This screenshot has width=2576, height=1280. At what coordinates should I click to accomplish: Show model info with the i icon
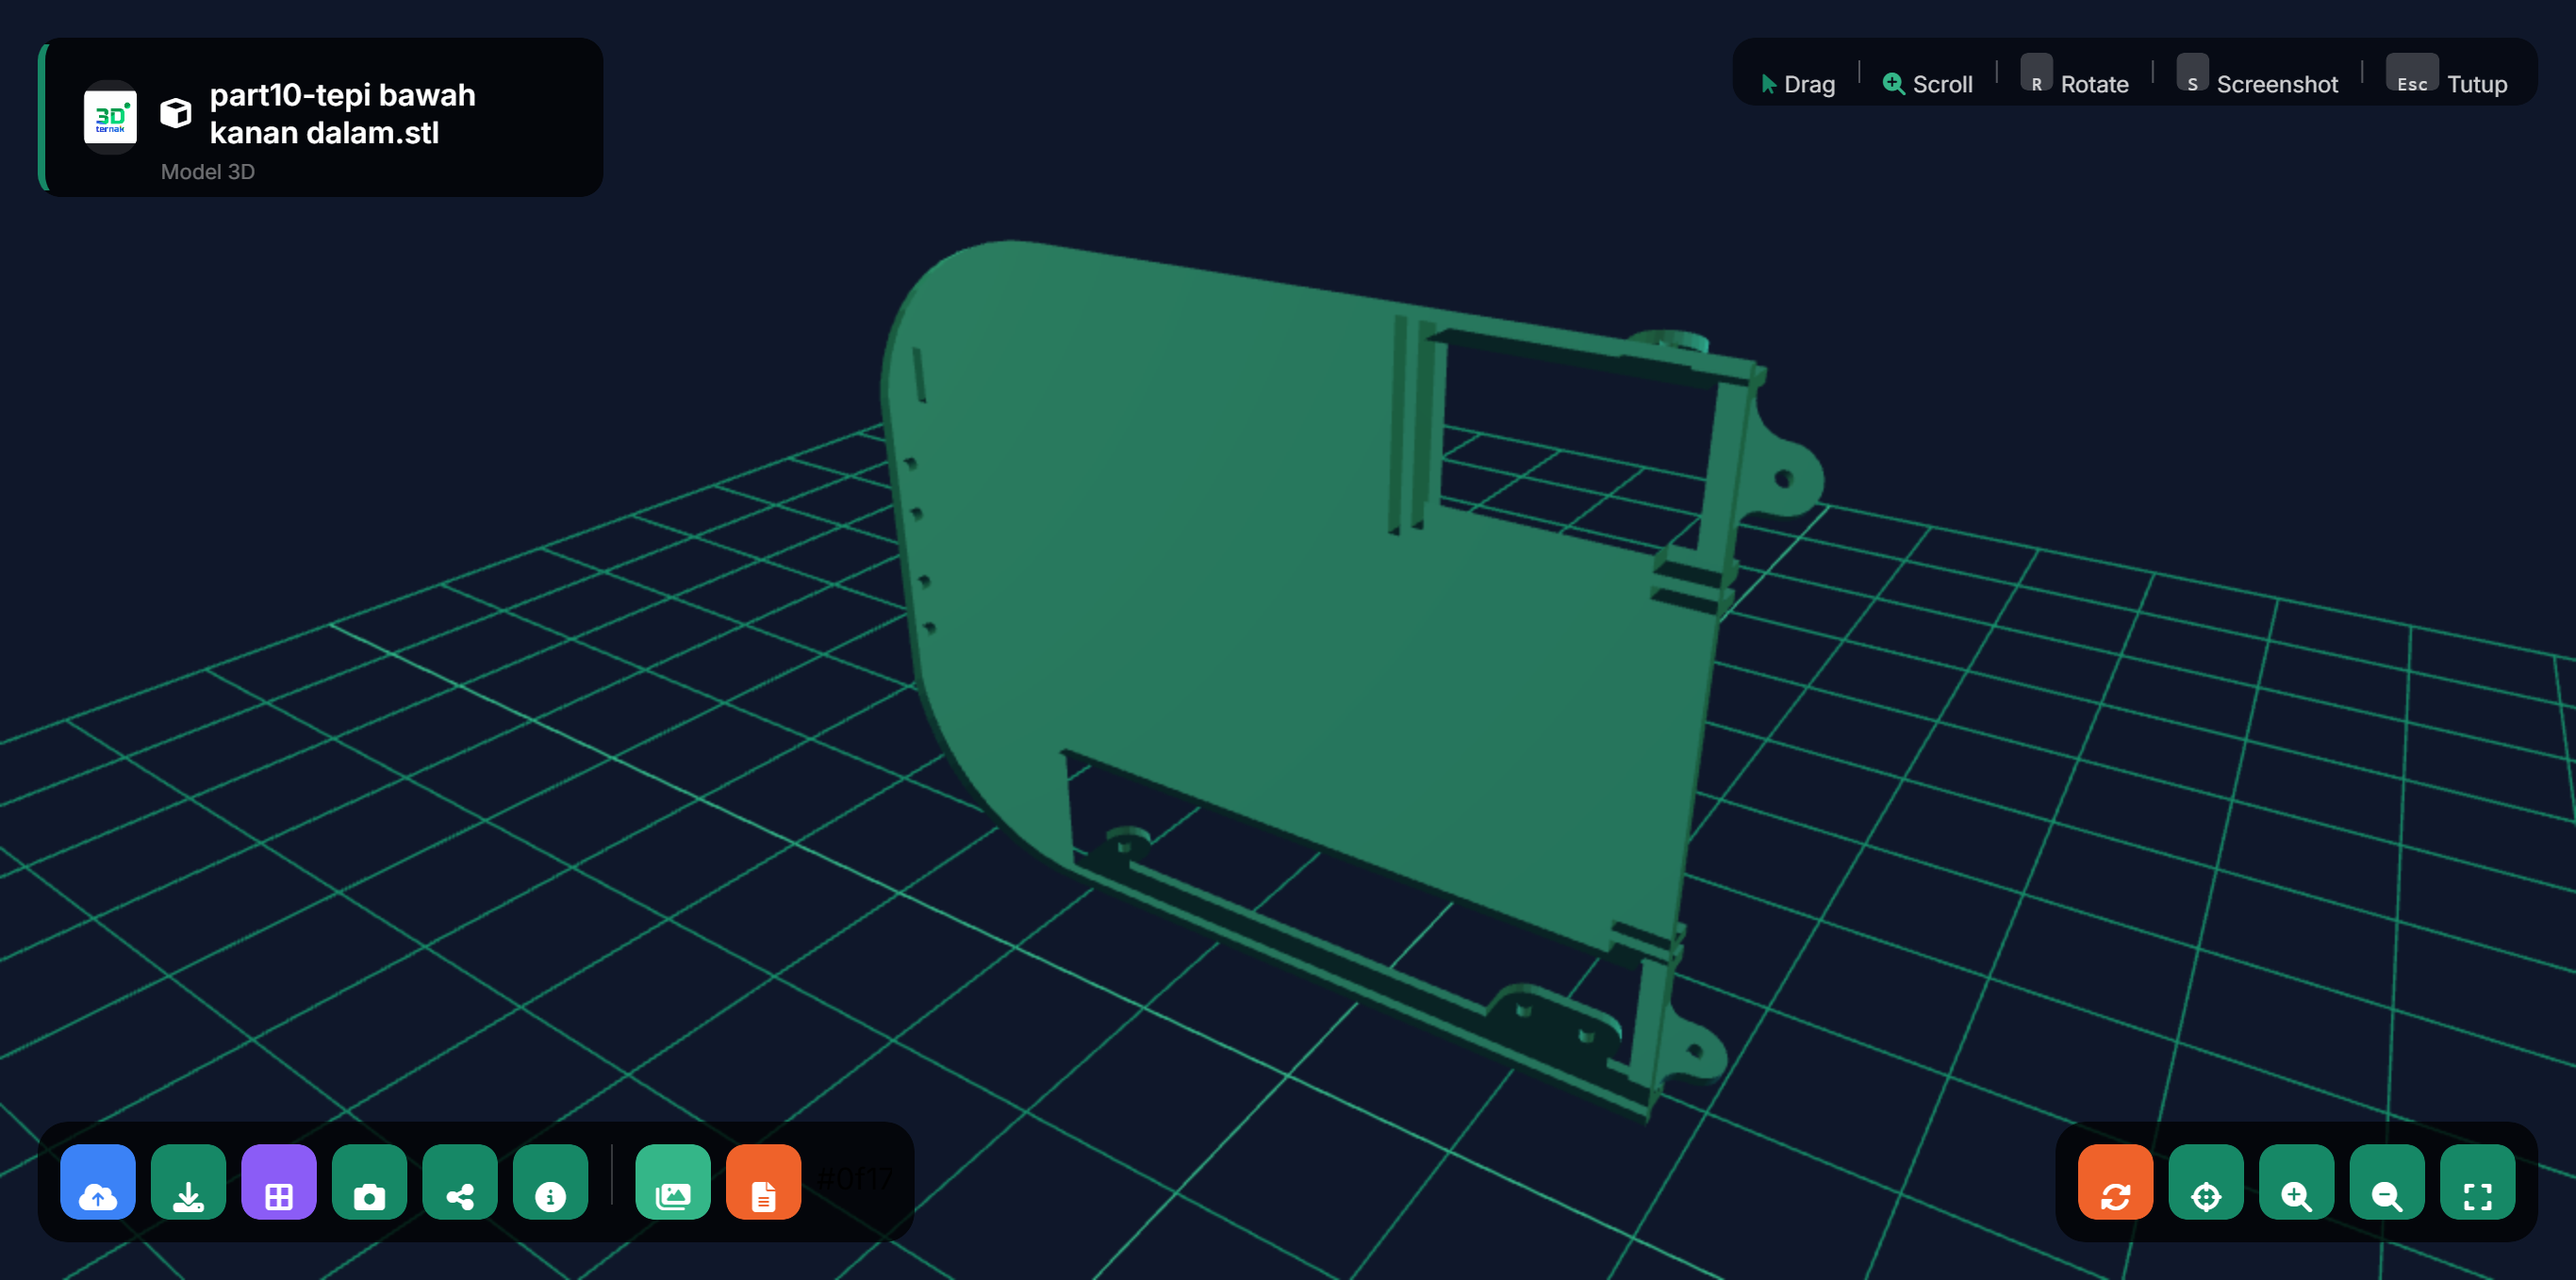coord(550,1181)
